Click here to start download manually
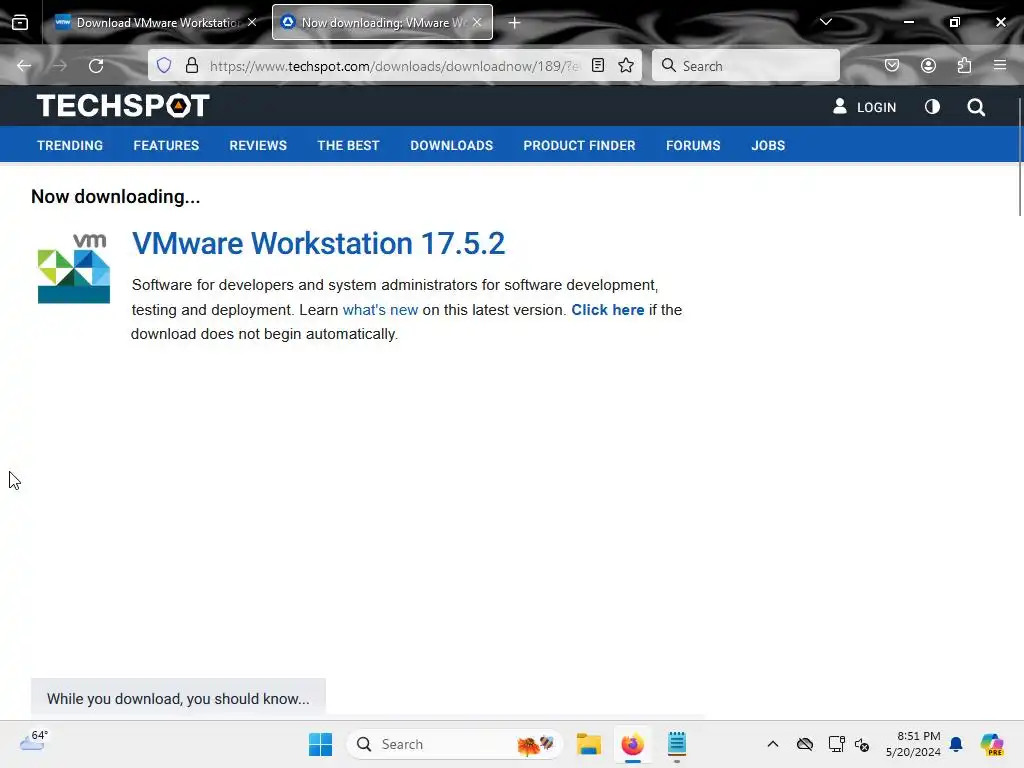 [x=607, y=310]
